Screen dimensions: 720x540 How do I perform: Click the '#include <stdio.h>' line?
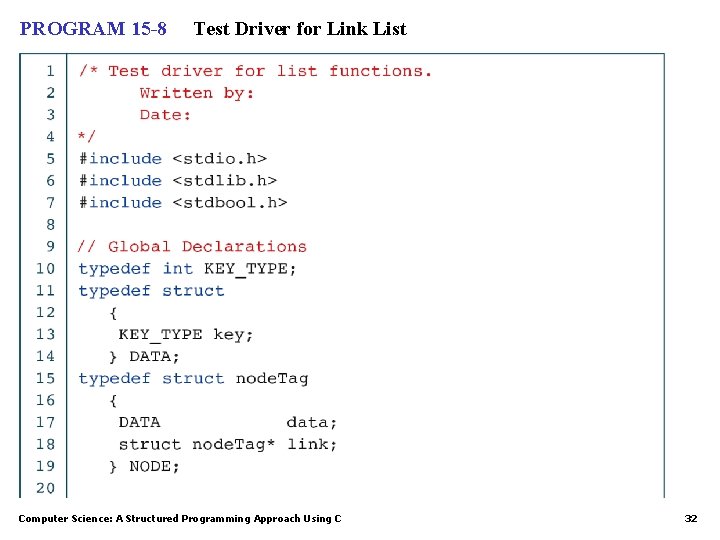(173, 159)
